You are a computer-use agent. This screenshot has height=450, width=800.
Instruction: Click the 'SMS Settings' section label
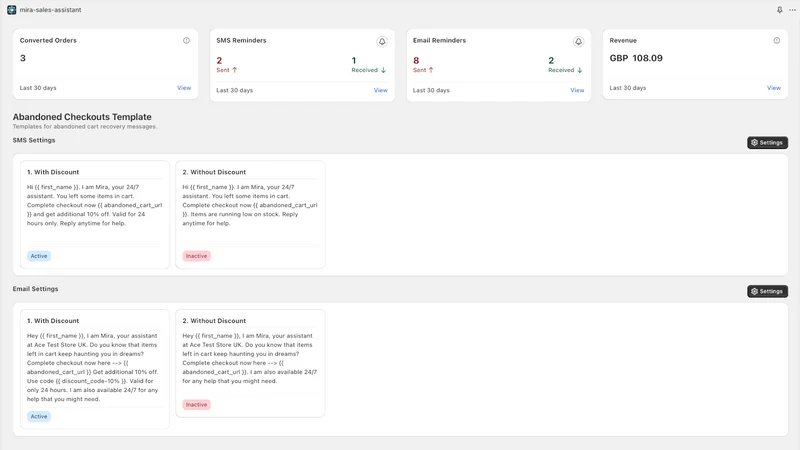pyautogui.click(x=34, y=140)
